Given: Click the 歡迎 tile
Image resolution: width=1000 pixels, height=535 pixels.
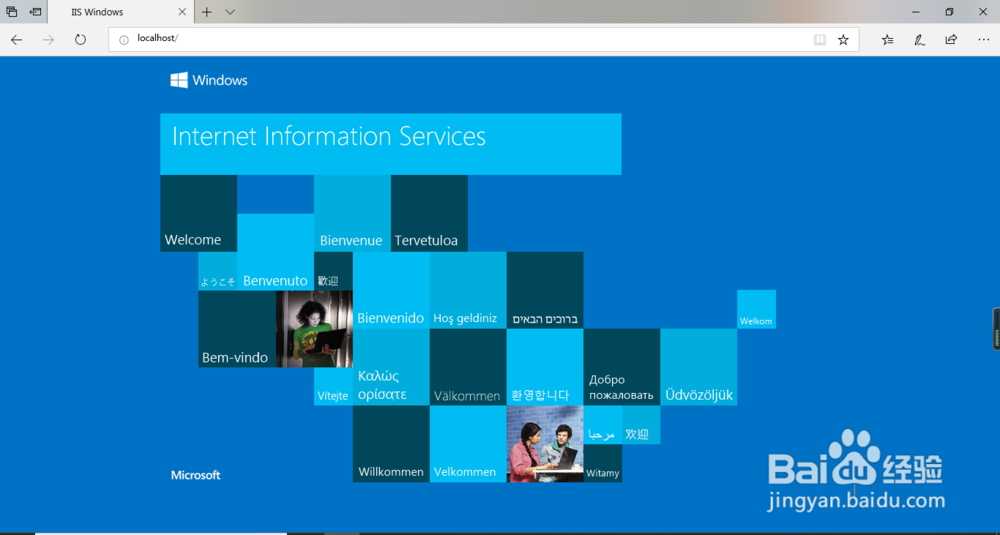Looking at the screenshot, I should [x=333, y=271].
